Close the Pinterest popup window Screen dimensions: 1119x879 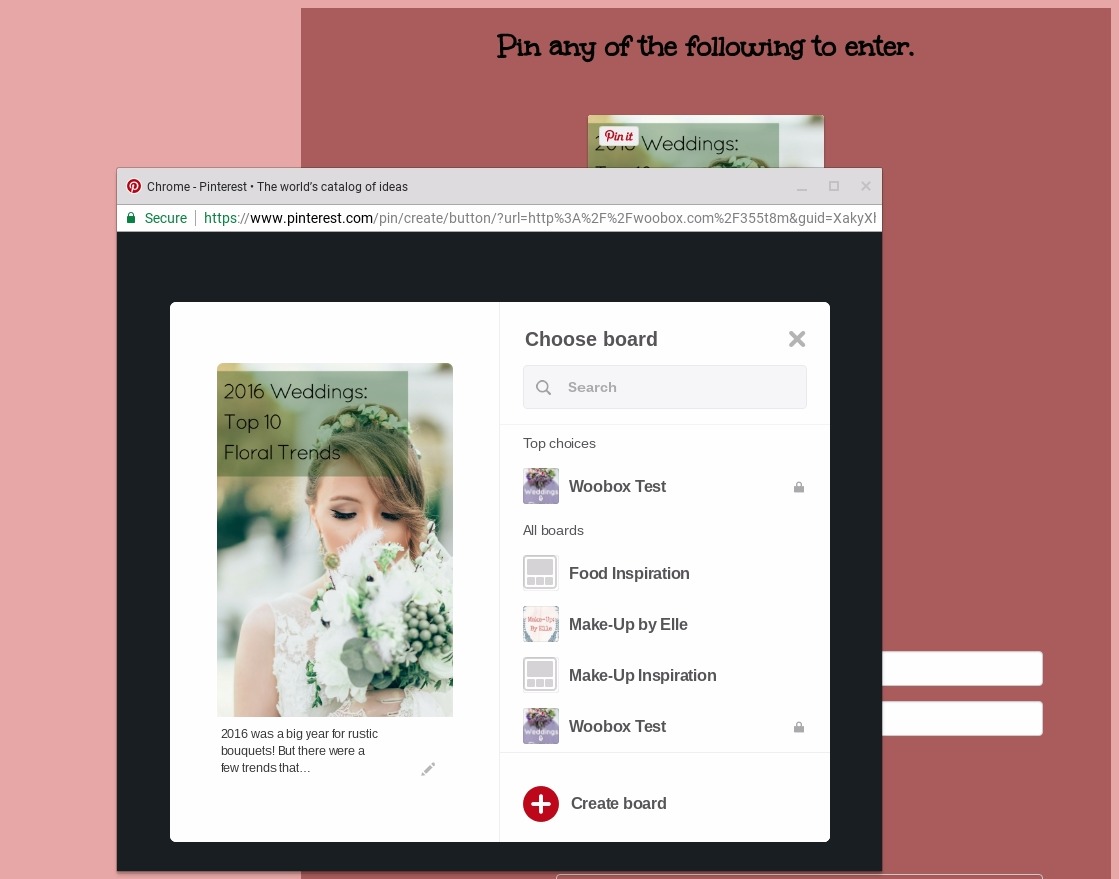[866, 186]
